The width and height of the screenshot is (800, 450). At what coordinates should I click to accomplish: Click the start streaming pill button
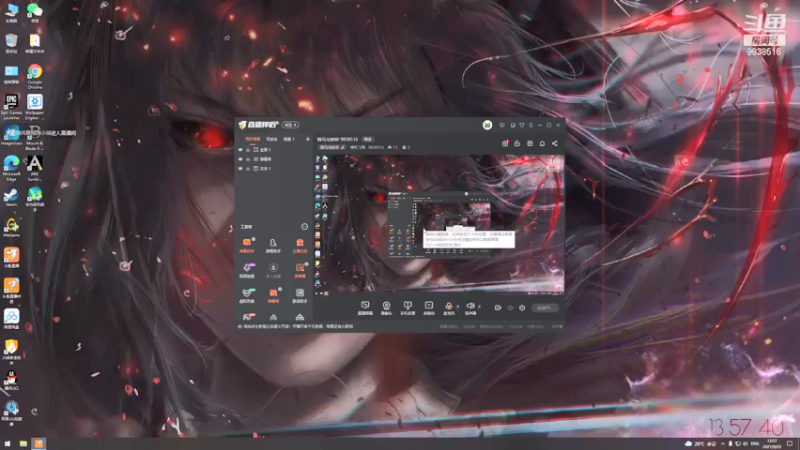(545, 308)
